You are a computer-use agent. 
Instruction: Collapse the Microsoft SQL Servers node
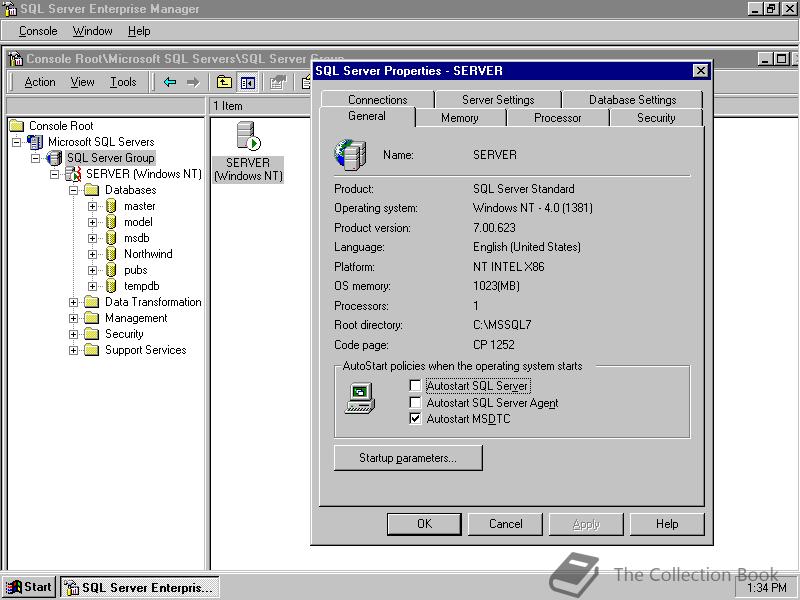click(16, 142)
